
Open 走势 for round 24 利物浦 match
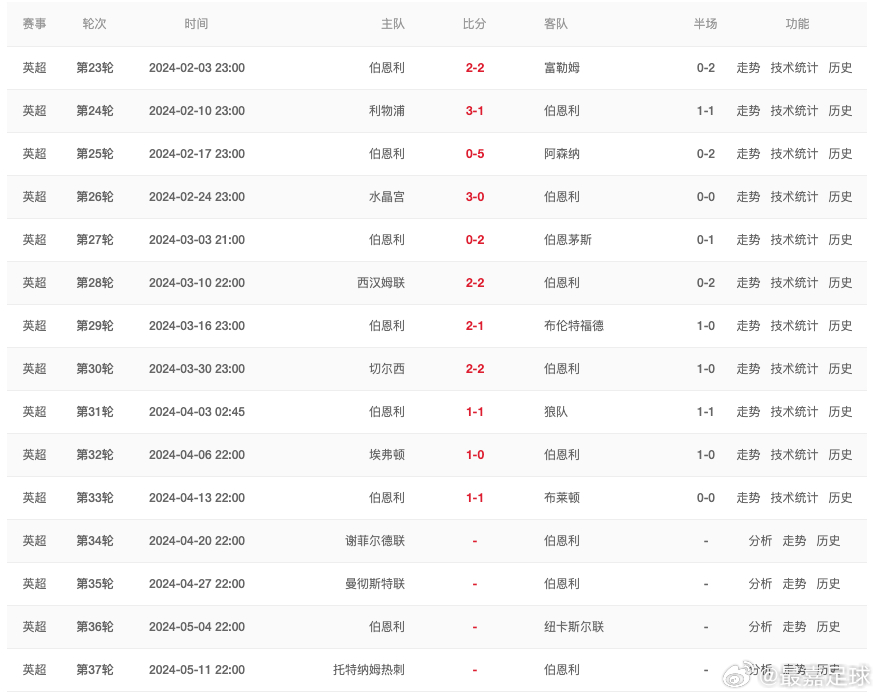[x=748, y=111]
